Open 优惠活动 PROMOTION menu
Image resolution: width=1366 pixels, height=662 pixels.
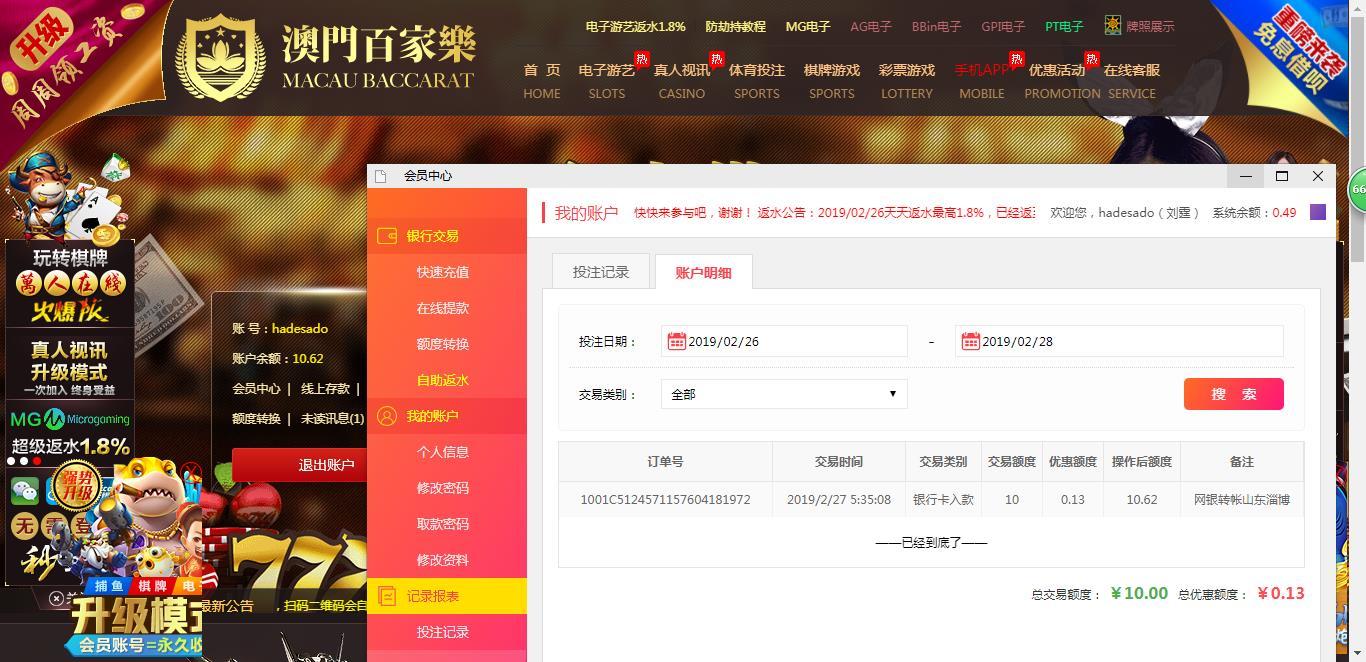(x=1062, y=81)
